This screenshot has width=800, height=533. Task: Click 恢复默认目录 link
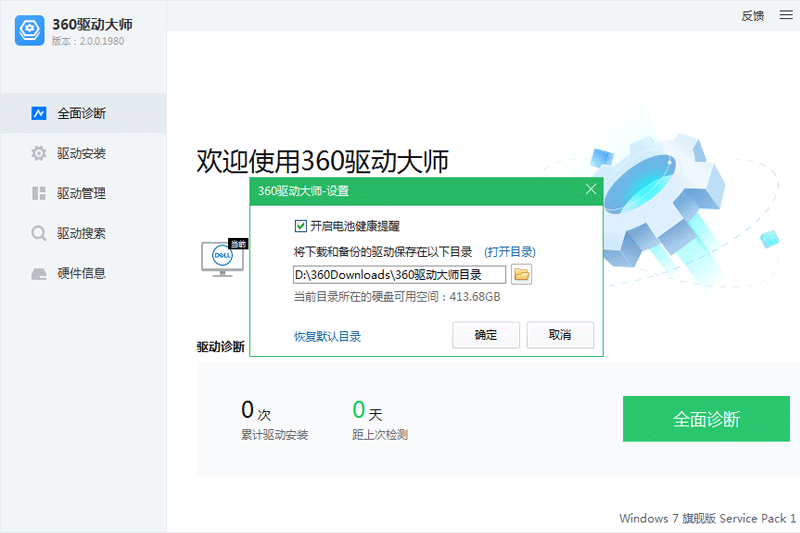coord(327,336)
